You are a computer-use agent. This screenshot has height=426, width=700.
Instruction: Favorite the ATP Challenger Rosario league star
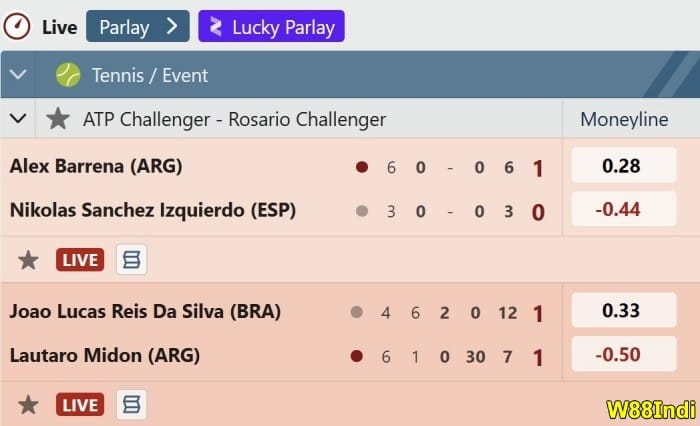click(x=58, y=119)
